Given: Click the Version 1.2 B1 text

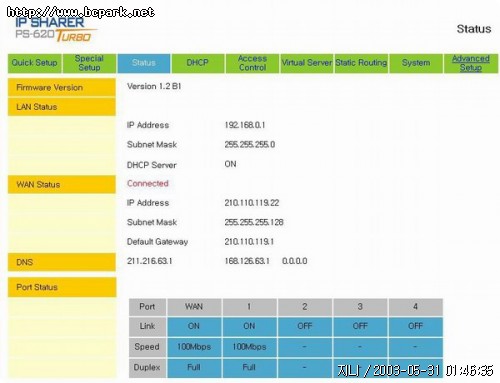Looking at the screenshot, I should coord(154,86).
